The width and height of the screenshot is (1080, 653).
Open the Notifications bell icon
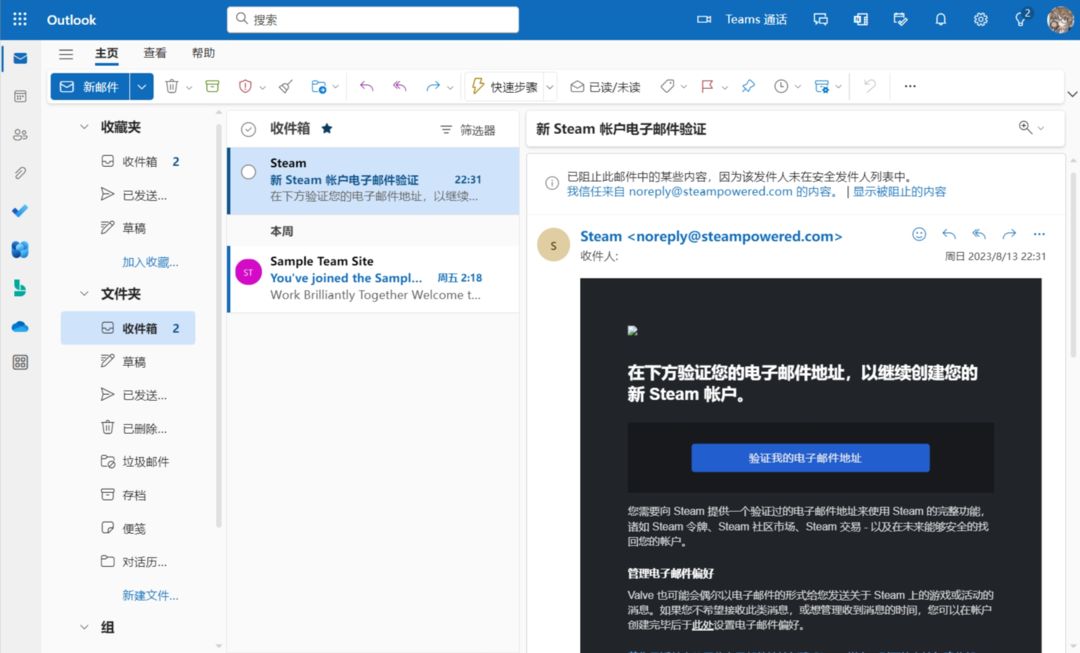pyautogui.click(x=940, y=19)
